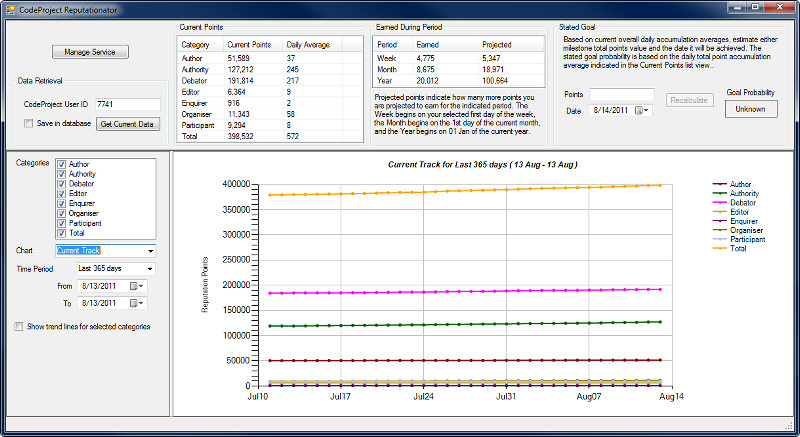This screenshot has width=800, height=437.
Task: Click the chart title Current Track text
Action: click(x=483, y=165)
